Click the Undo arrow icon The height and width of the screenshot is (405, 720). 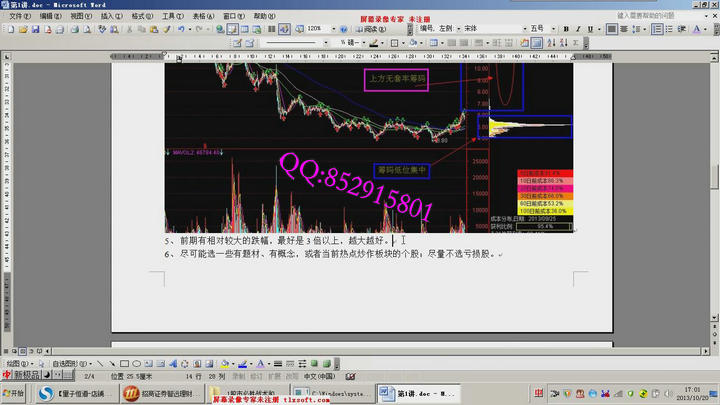180,29
